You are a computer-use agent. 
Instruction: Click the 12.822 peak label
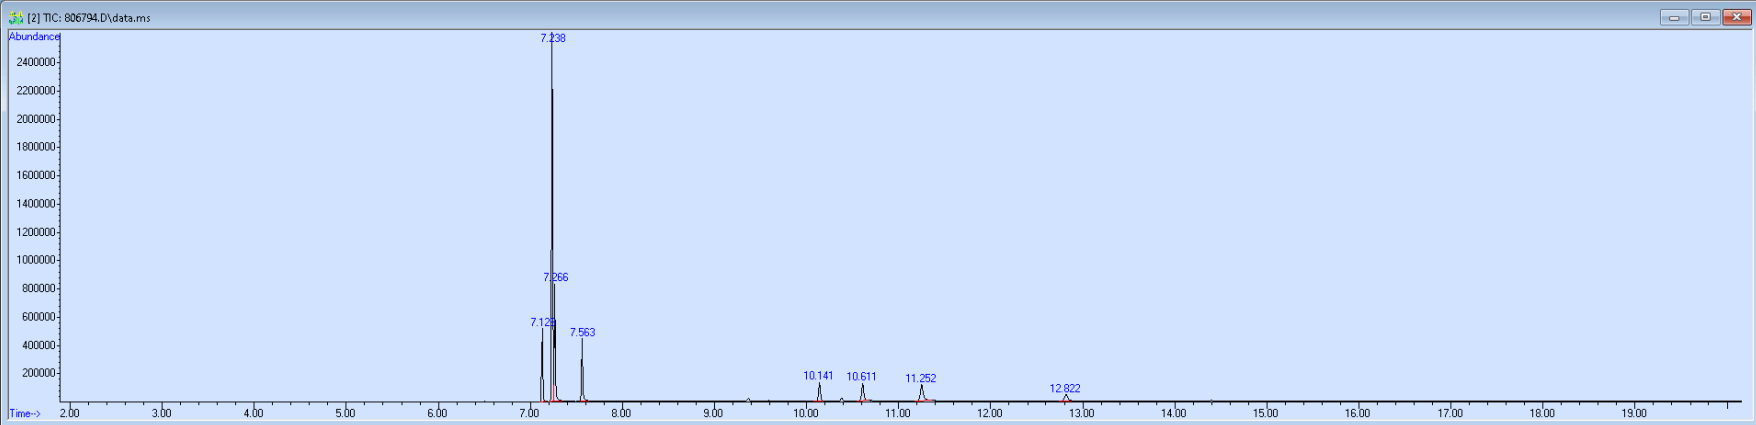point(1065,388)
